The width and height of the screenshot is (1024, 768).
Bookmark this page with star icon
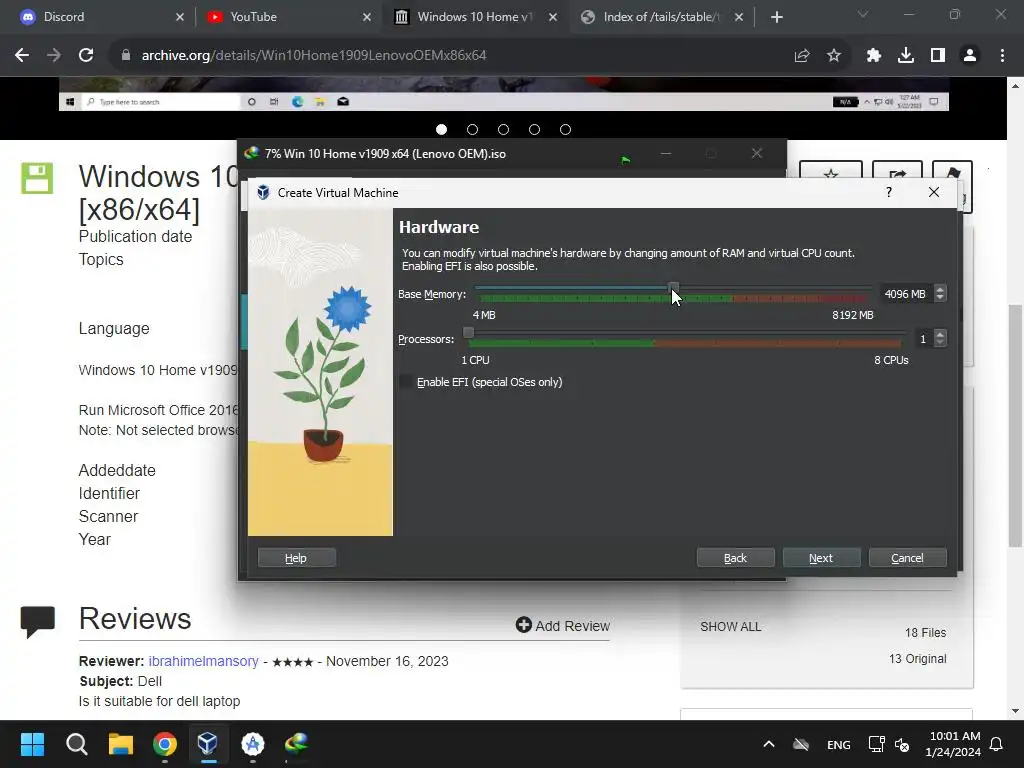coord(834,56)
